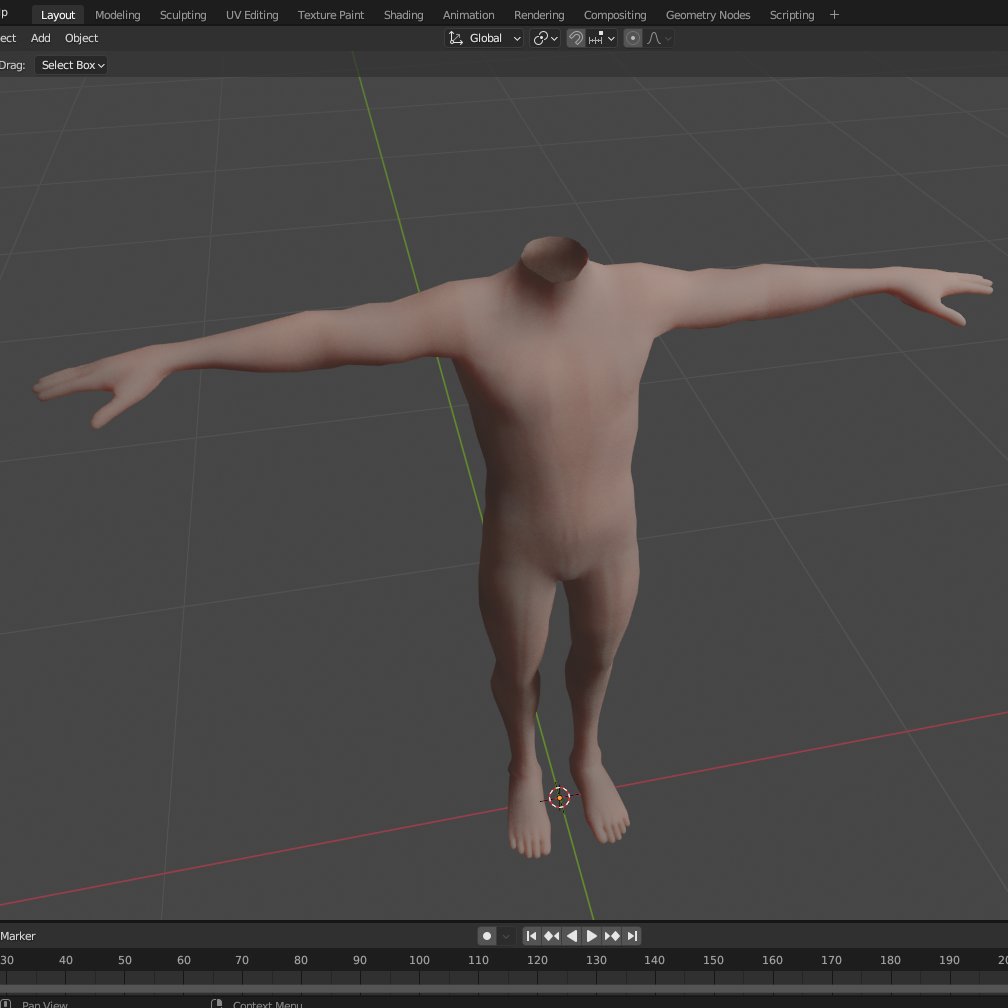Open the Scripting workspace tab
The height and width of the screenshot is (1008, 1008).
click(x=792, y=15)
